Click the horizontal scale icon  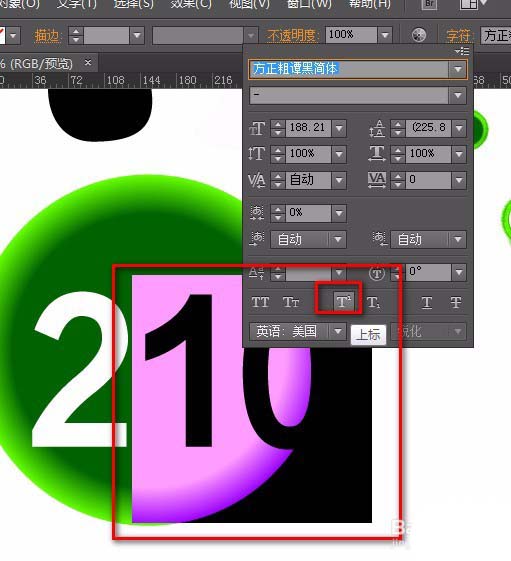click(x=377, y=154)
